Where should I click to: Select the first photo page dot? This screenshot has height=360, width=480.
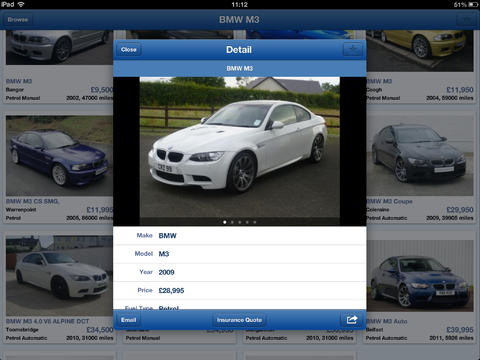[x=225, y=222]
